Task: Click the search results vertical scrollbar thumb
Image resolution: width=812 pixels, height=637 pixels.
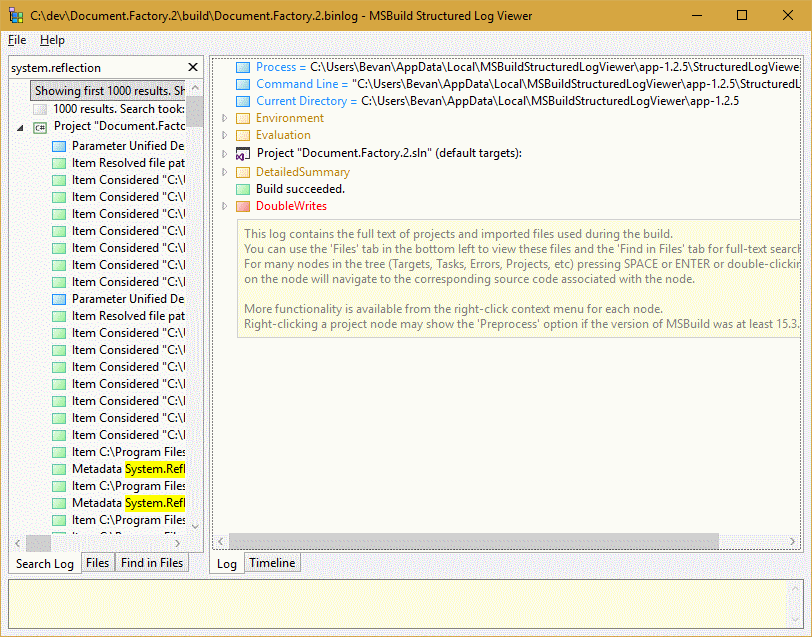Action: (x=195, y=110)
